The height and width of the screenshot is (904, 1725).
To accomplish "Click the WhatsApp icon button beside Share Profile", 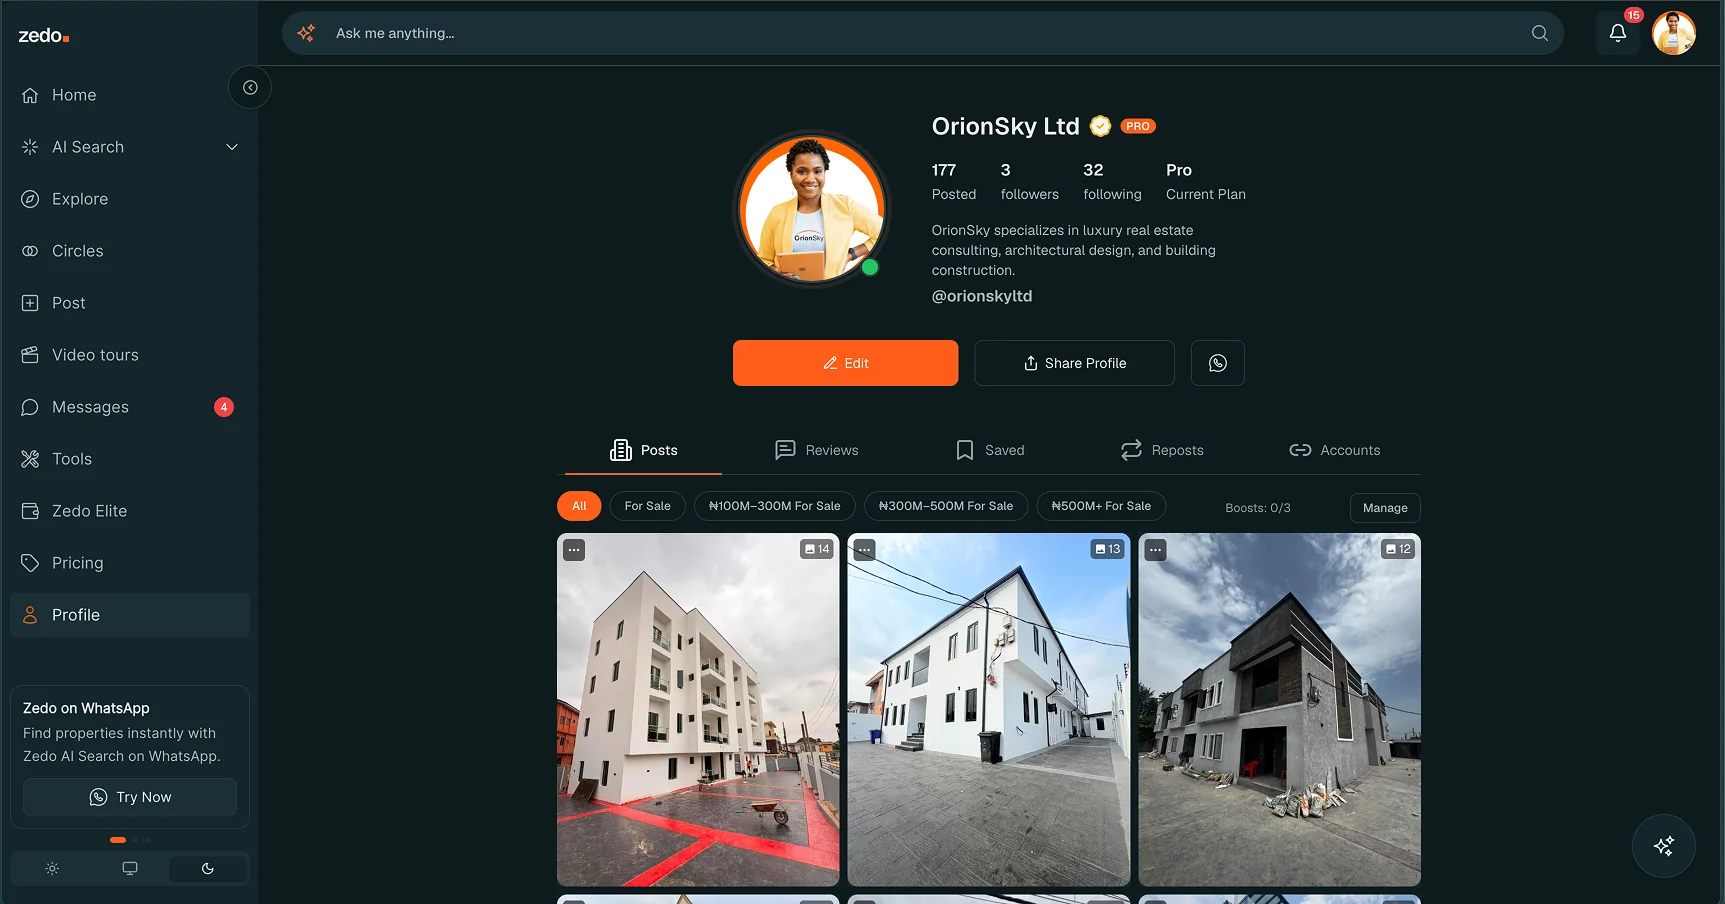I will point(1217,363).
